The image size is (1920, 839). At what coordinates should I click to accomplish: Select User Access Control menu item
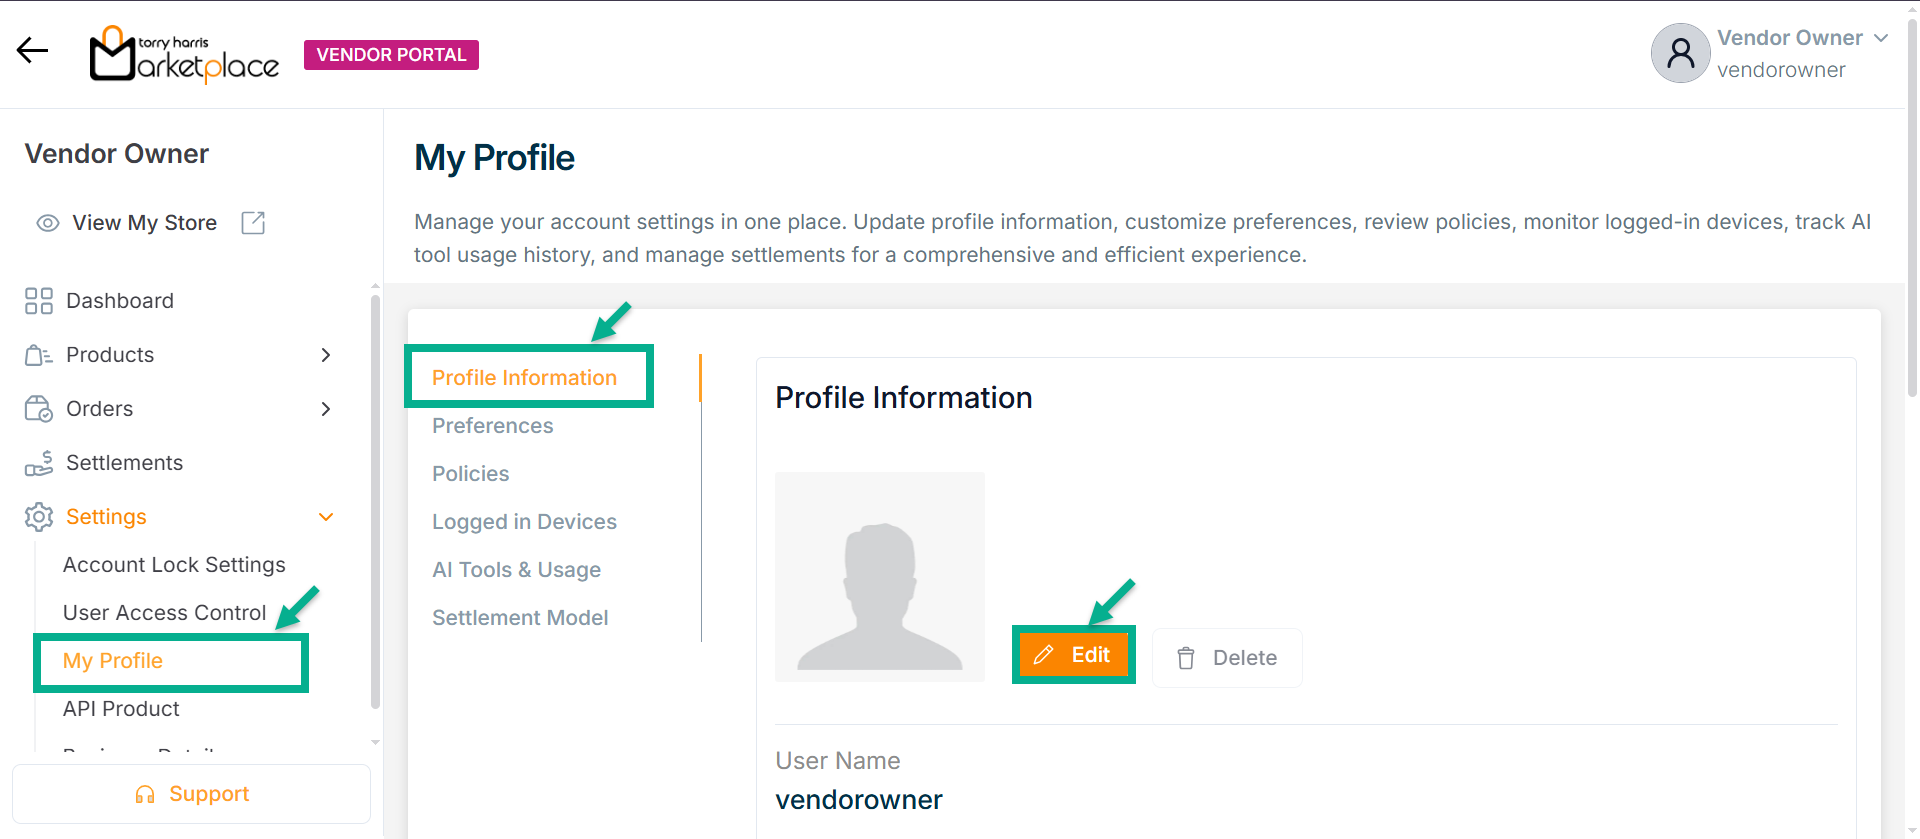(x=164, y=613)
